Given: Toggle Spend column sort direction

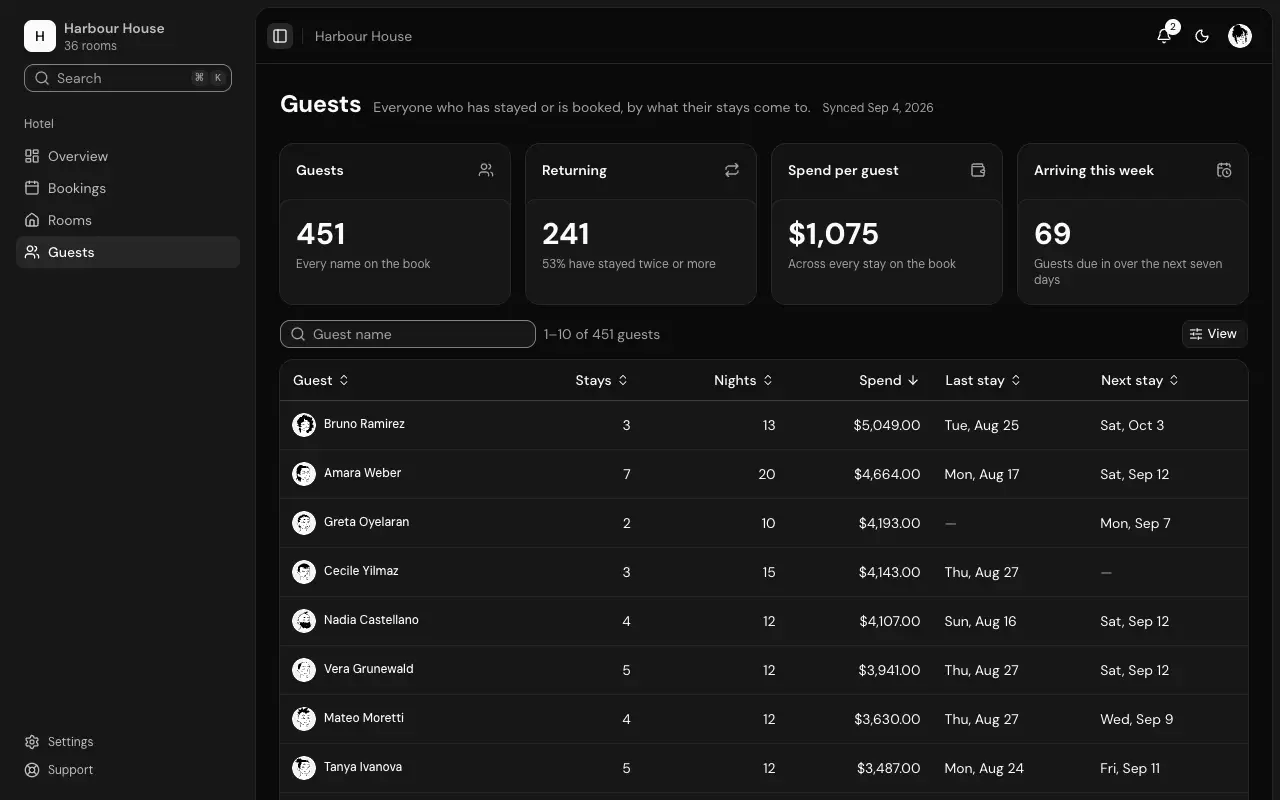Looking at the screenshot, I should (889, 380).
